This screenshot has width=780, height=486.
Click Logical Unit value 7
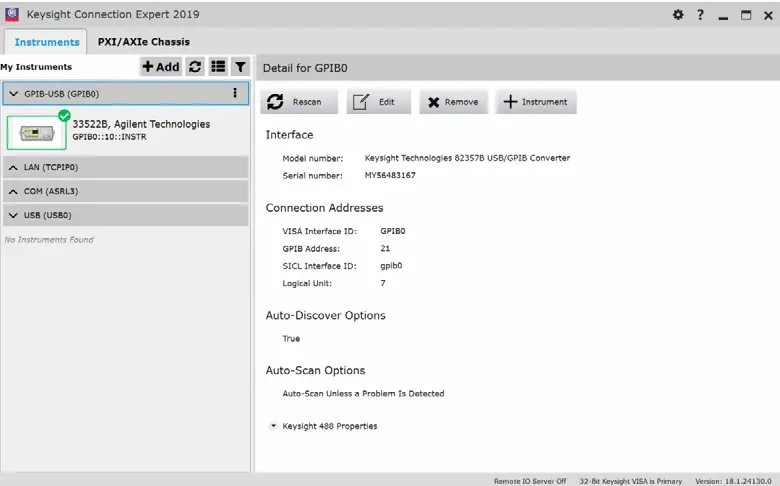tap(383, 283)
